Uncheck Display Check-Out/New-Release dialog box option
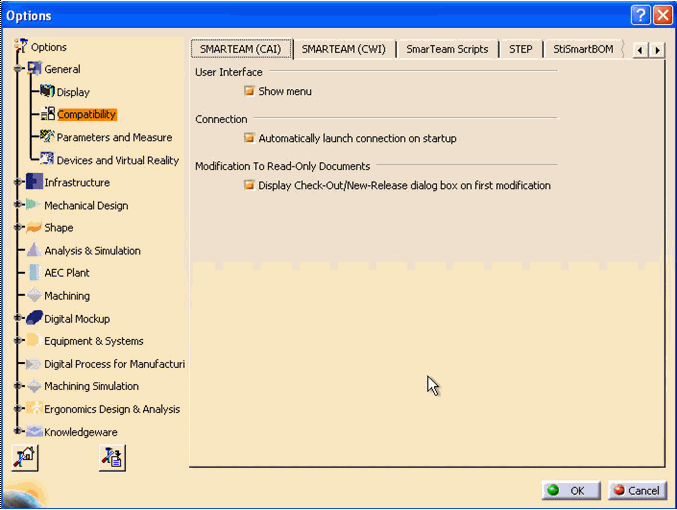Image resolution: width=677 pixels, height=510 pixels. [x=250, y=185]
